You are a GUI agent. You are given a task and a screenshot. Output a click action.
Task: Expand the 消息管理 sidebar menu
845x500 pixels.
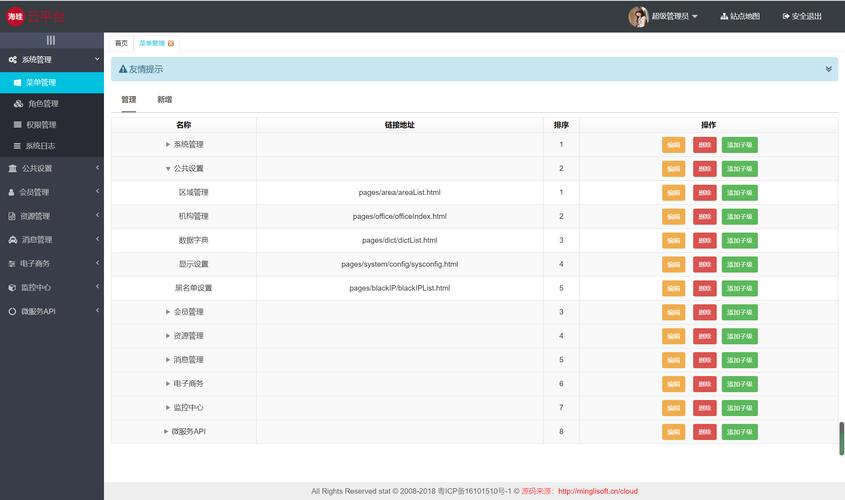point(52,240)
